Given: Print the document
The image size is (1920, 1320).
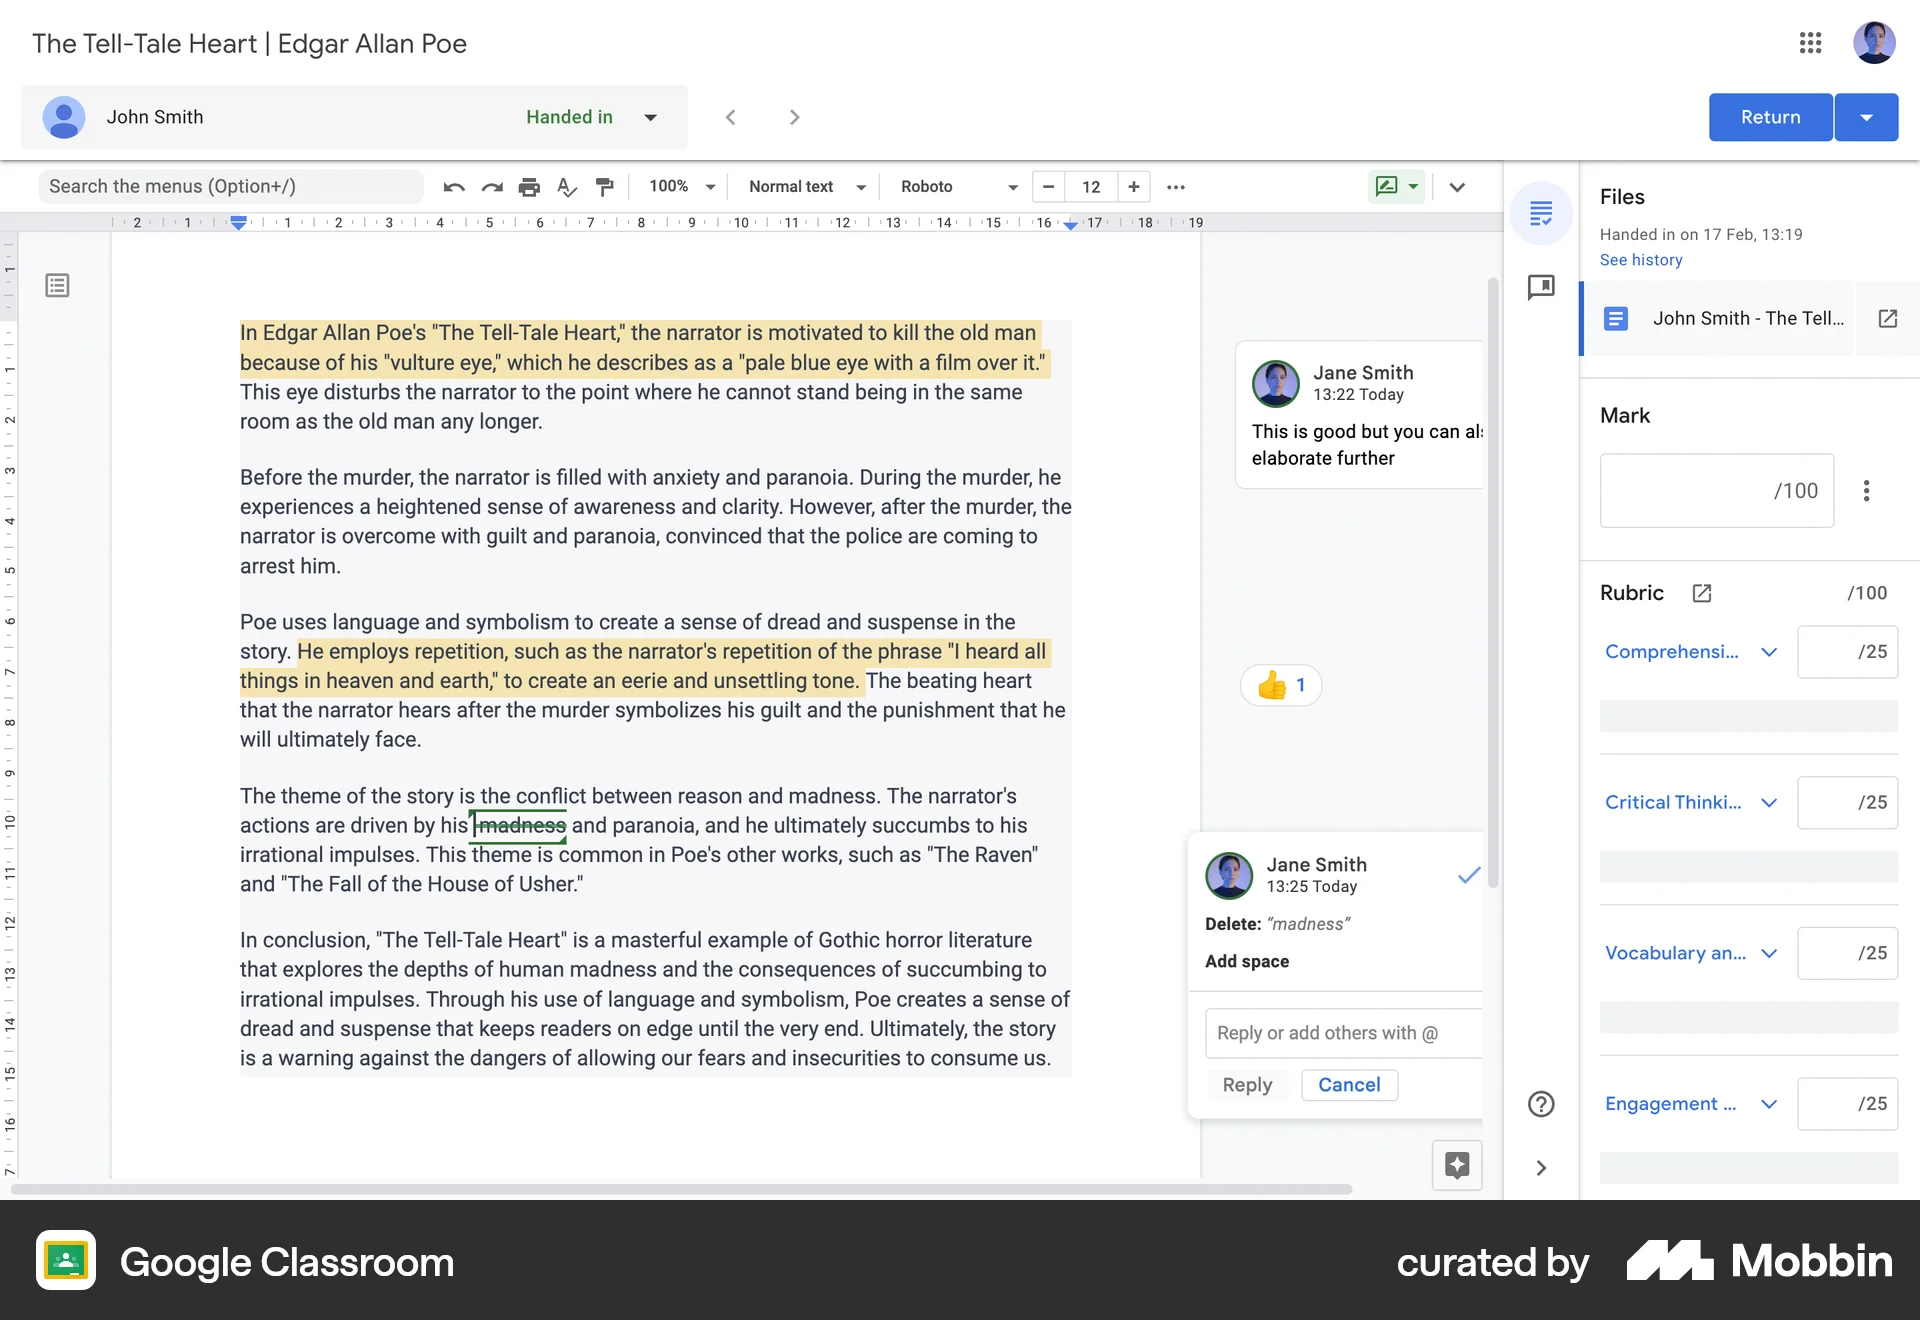Looking at the screenshot, I should coord(529,187).
